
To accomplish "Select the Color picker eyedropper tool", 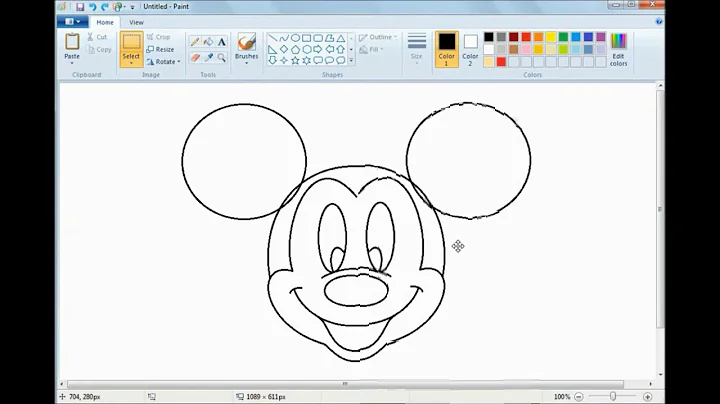I will pos(208,57).
